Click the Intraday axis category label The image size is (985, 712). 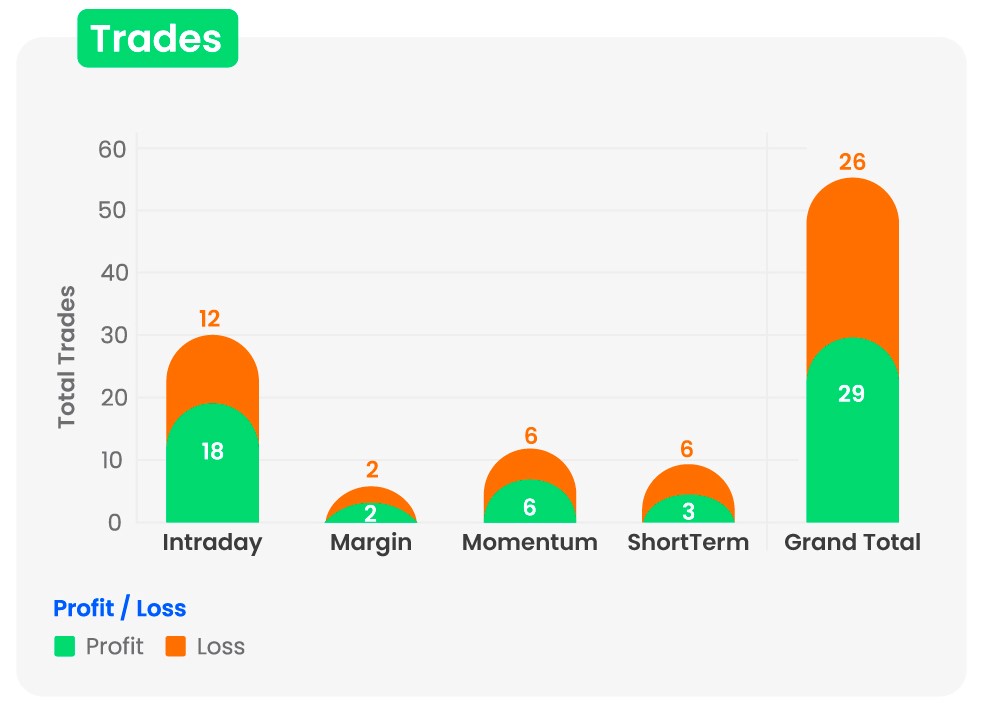[x=212, y=543]
